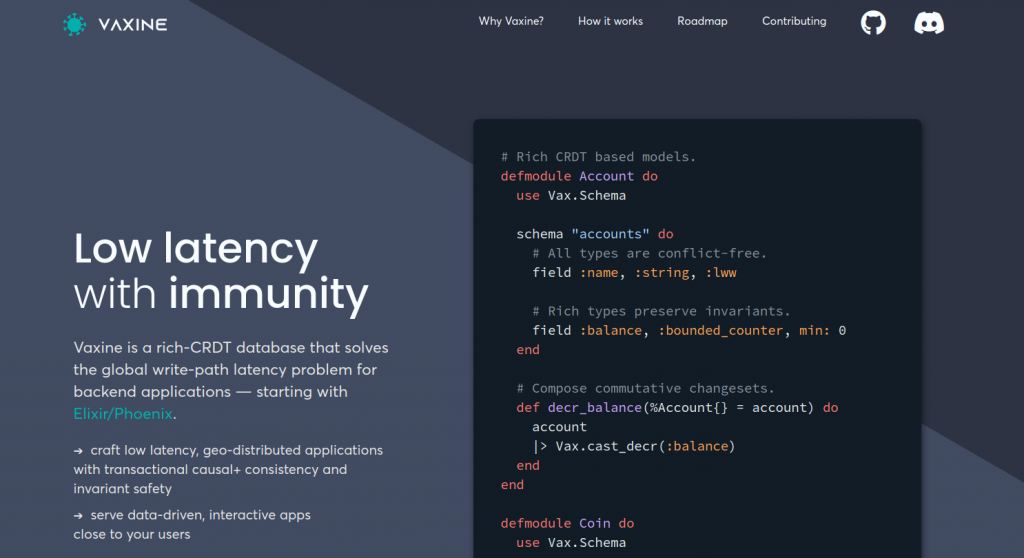The image size is (1024, 558).
Task: Click the 'craft low latency, geo-distributed' bullet
Action: [x=228, y=469]
